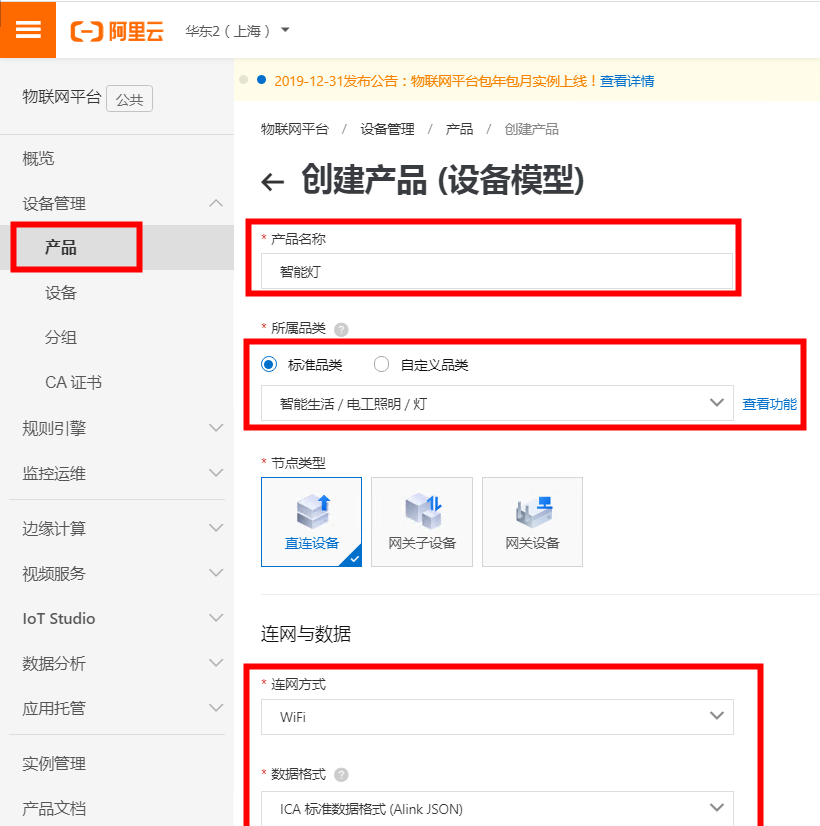Open 查看详情 announcement link
Viewport: 820px width, 826px height.
coord(627,81)
